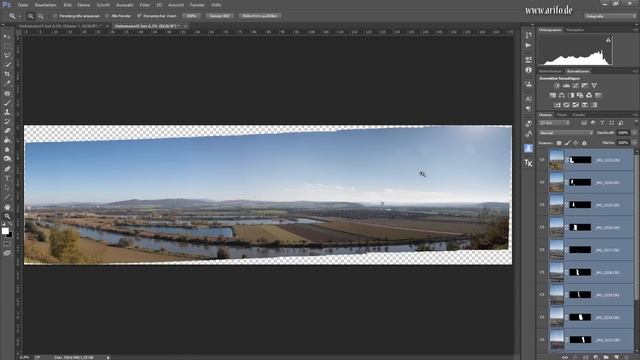This screenshot has width=640, height=360.
Task: Toggle the lock all padlock icon
Action: [x=584, y=143]
